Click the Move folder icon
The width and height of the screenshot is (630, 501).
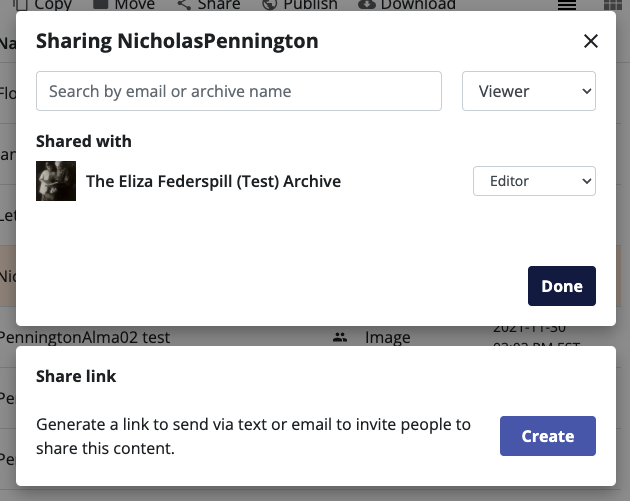(100, 5)
